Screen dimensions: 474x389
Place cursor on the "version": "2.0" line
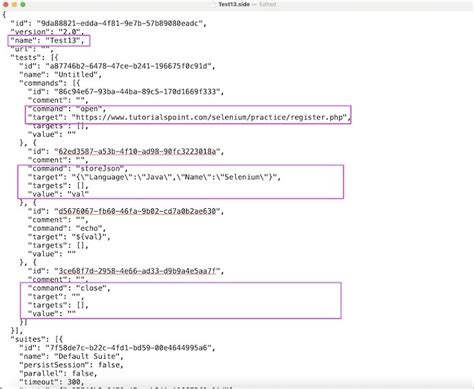[47, 32]
